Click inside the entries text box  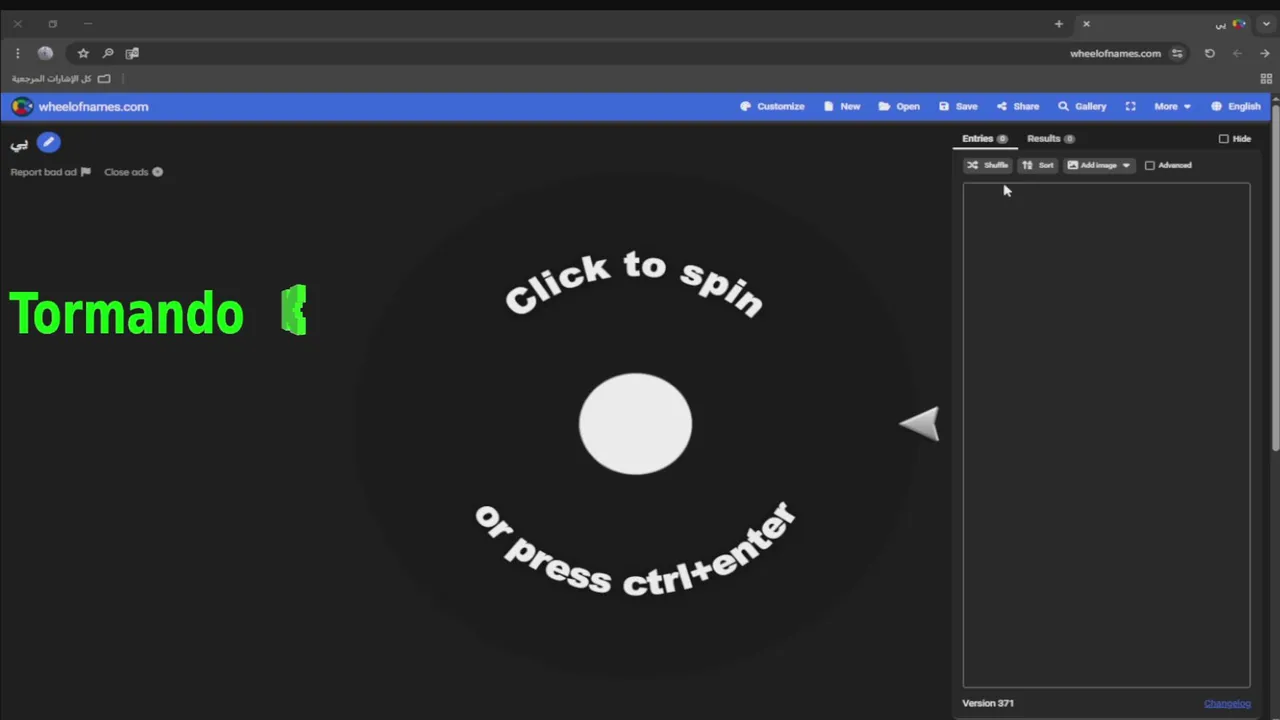pos(1106,435)
